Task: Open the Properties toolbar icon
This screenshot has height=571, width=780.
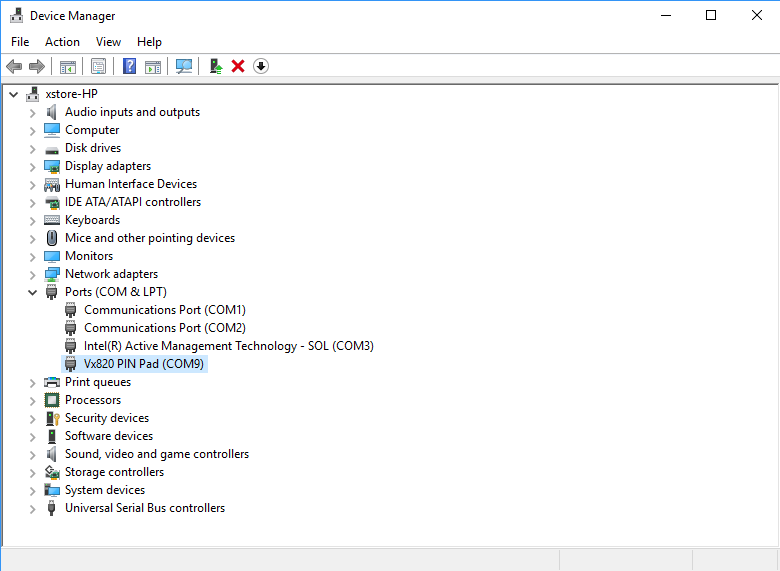Action: coord(98,66)
